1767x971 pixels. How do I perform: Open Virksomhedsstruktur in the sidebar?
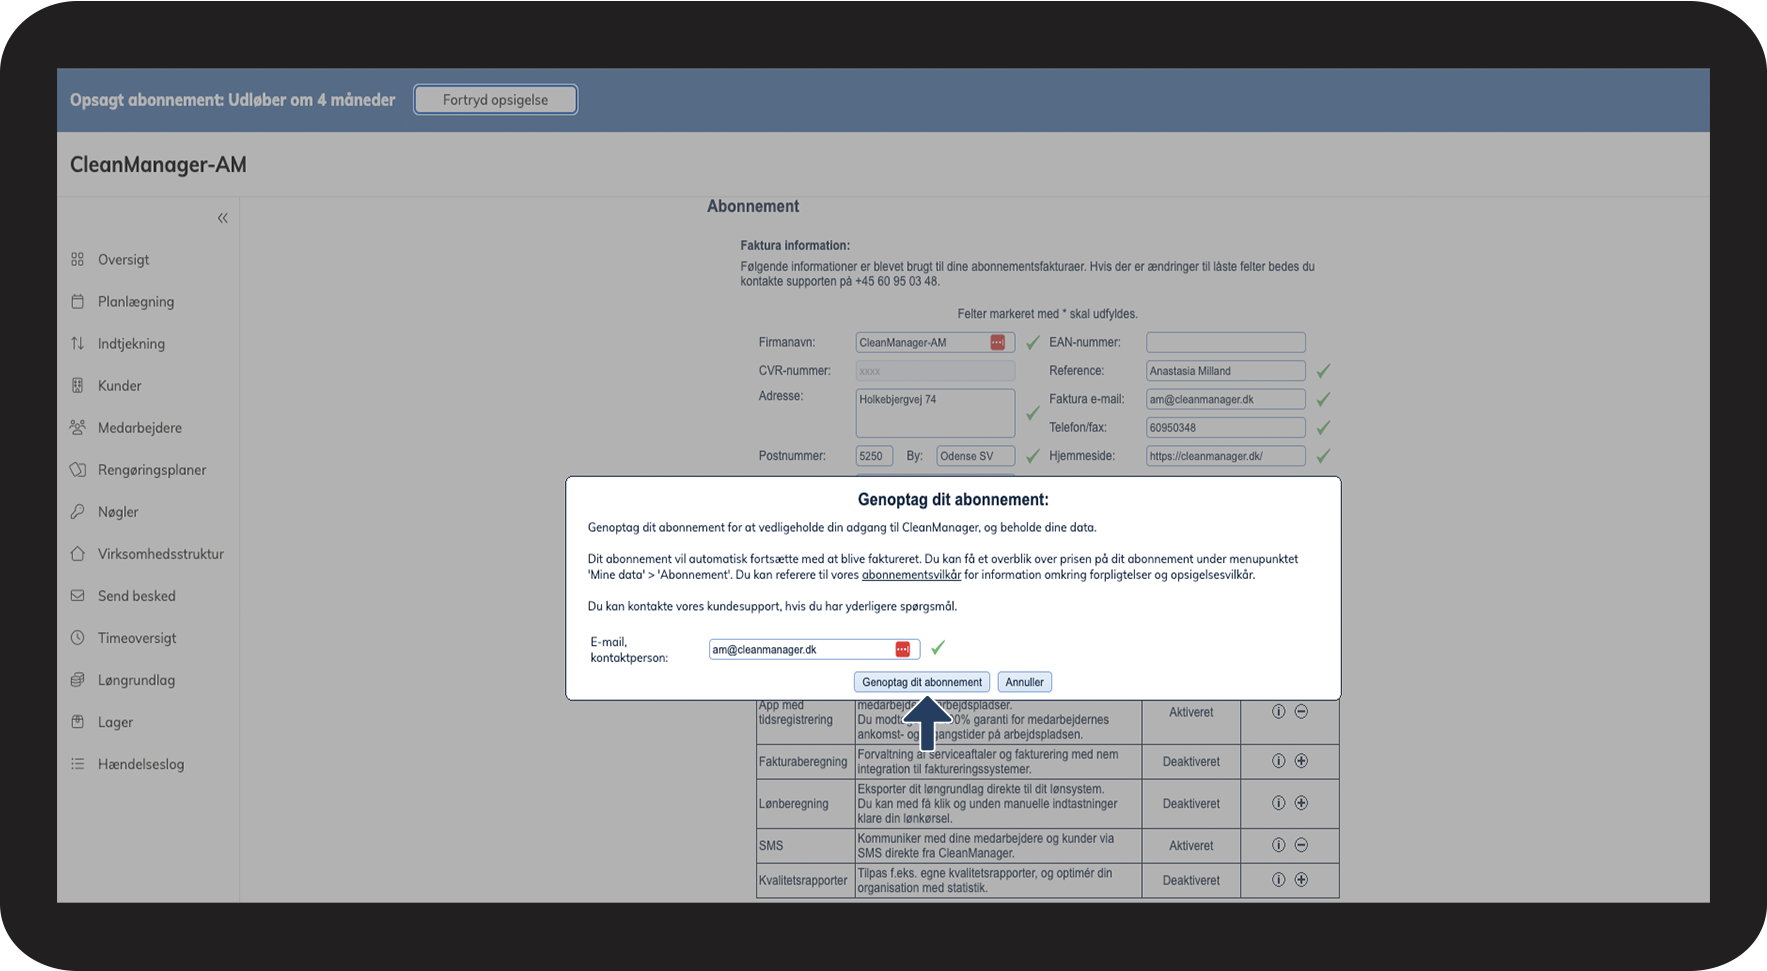(160, 554)
